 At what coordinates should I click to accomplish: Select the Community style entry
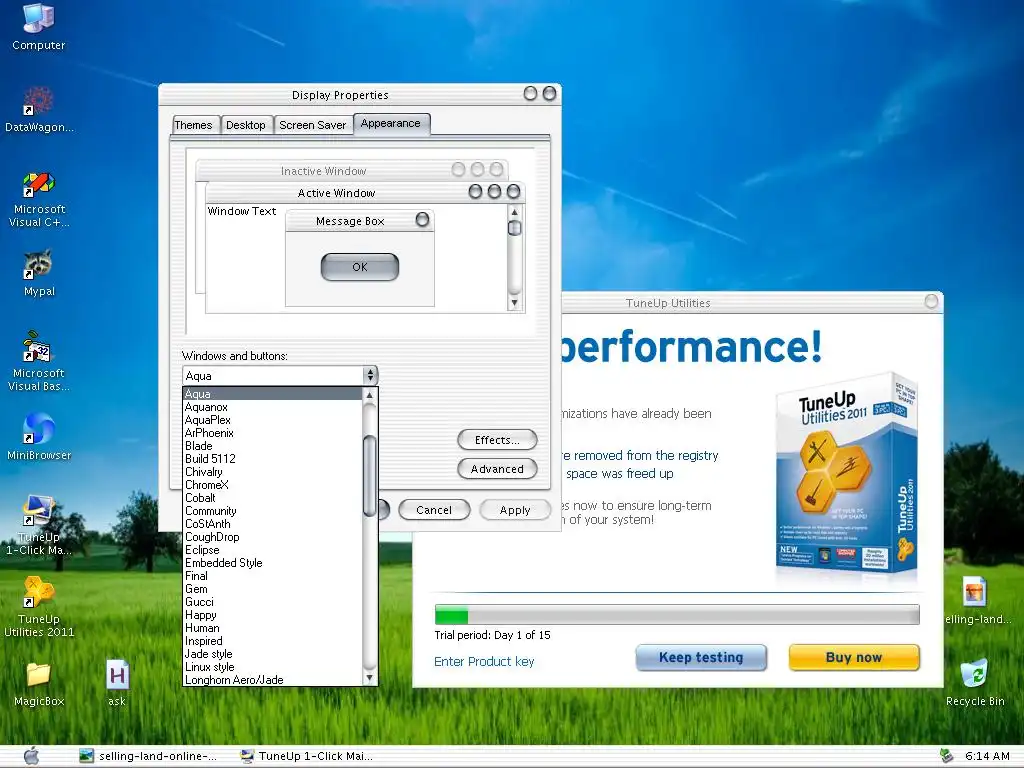pos(272,511)
